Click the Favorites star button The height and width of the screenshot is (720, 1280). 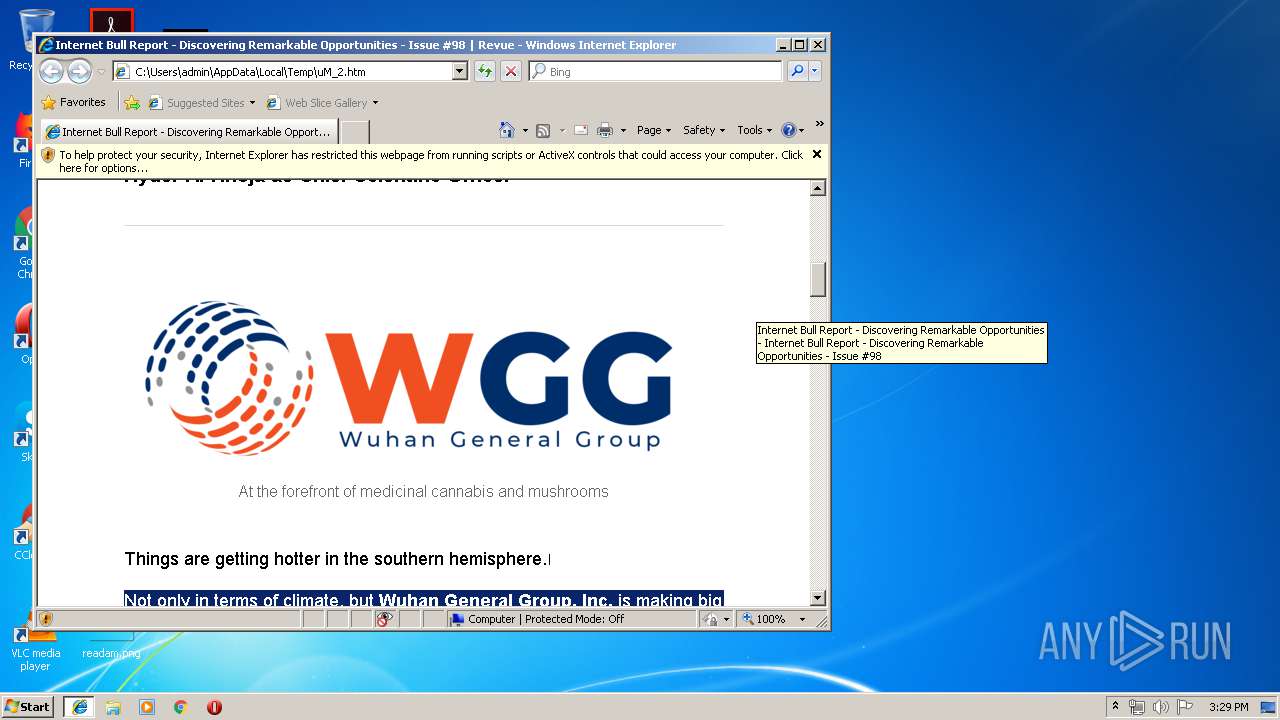click(73, 102)
